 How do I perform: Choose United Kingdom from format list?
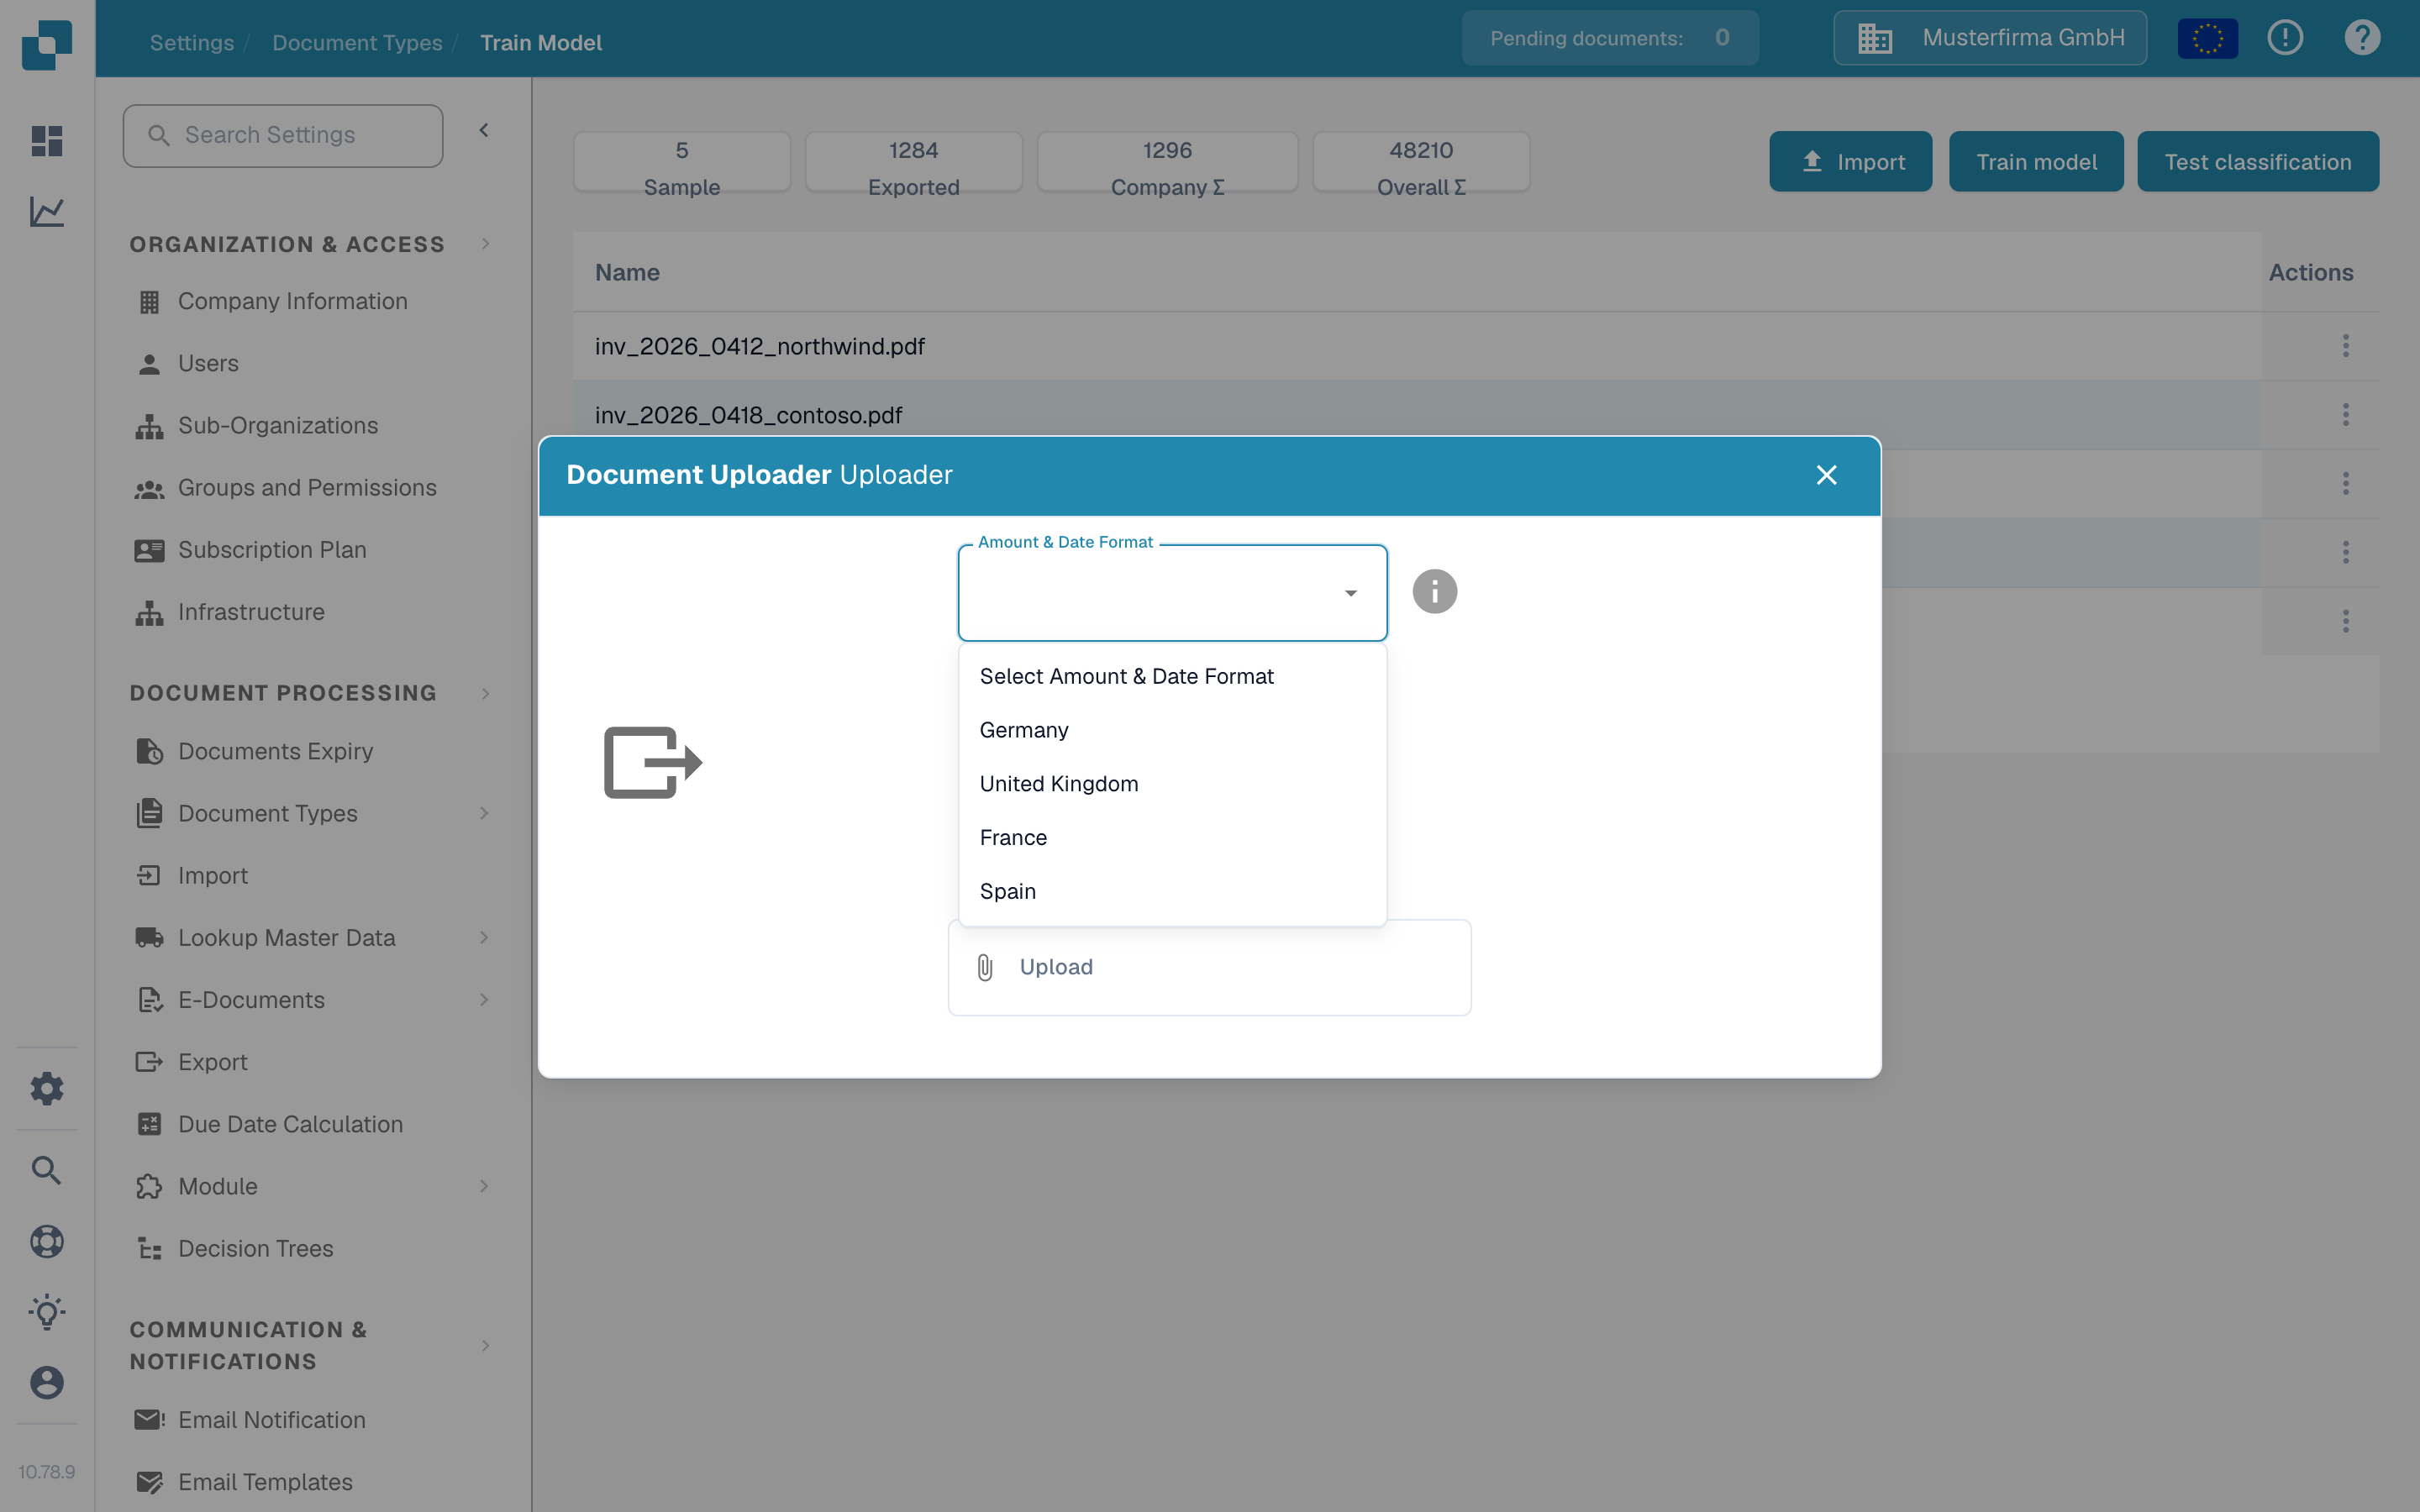coord(1172,784)
